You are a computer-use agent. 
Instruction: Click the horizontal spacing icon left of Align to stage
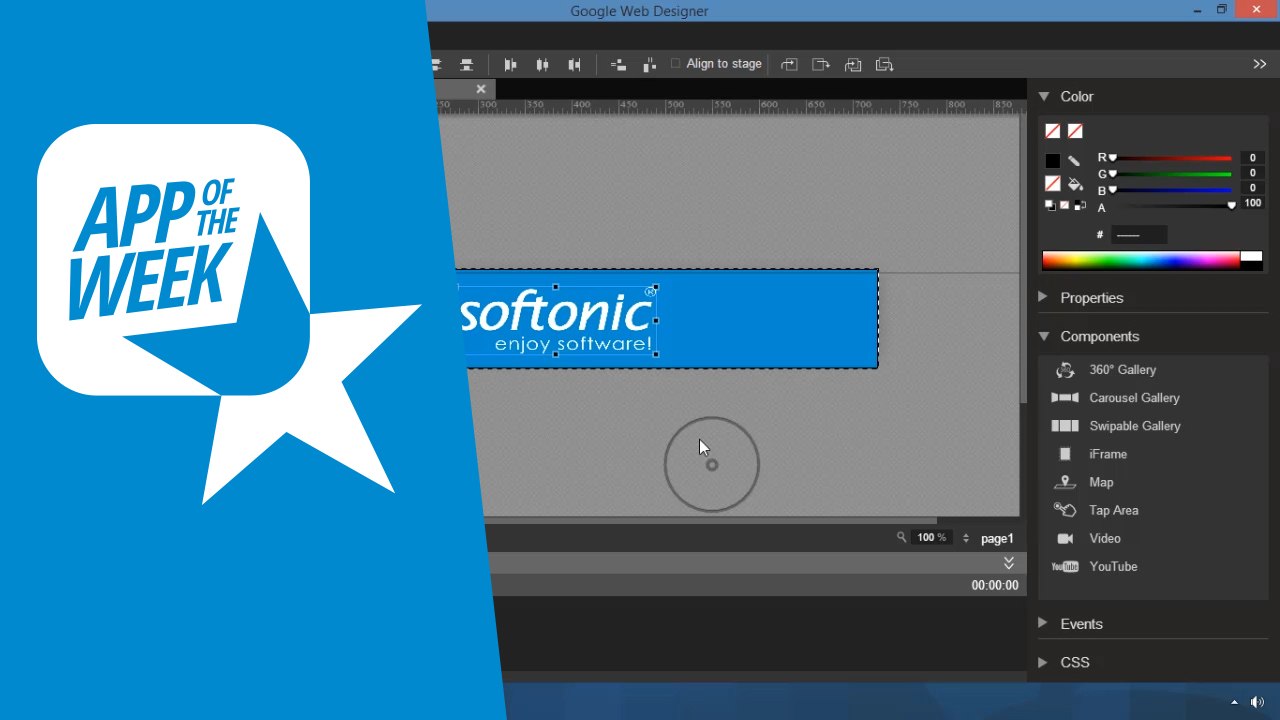pyautogui.click(x=618, y=64)
